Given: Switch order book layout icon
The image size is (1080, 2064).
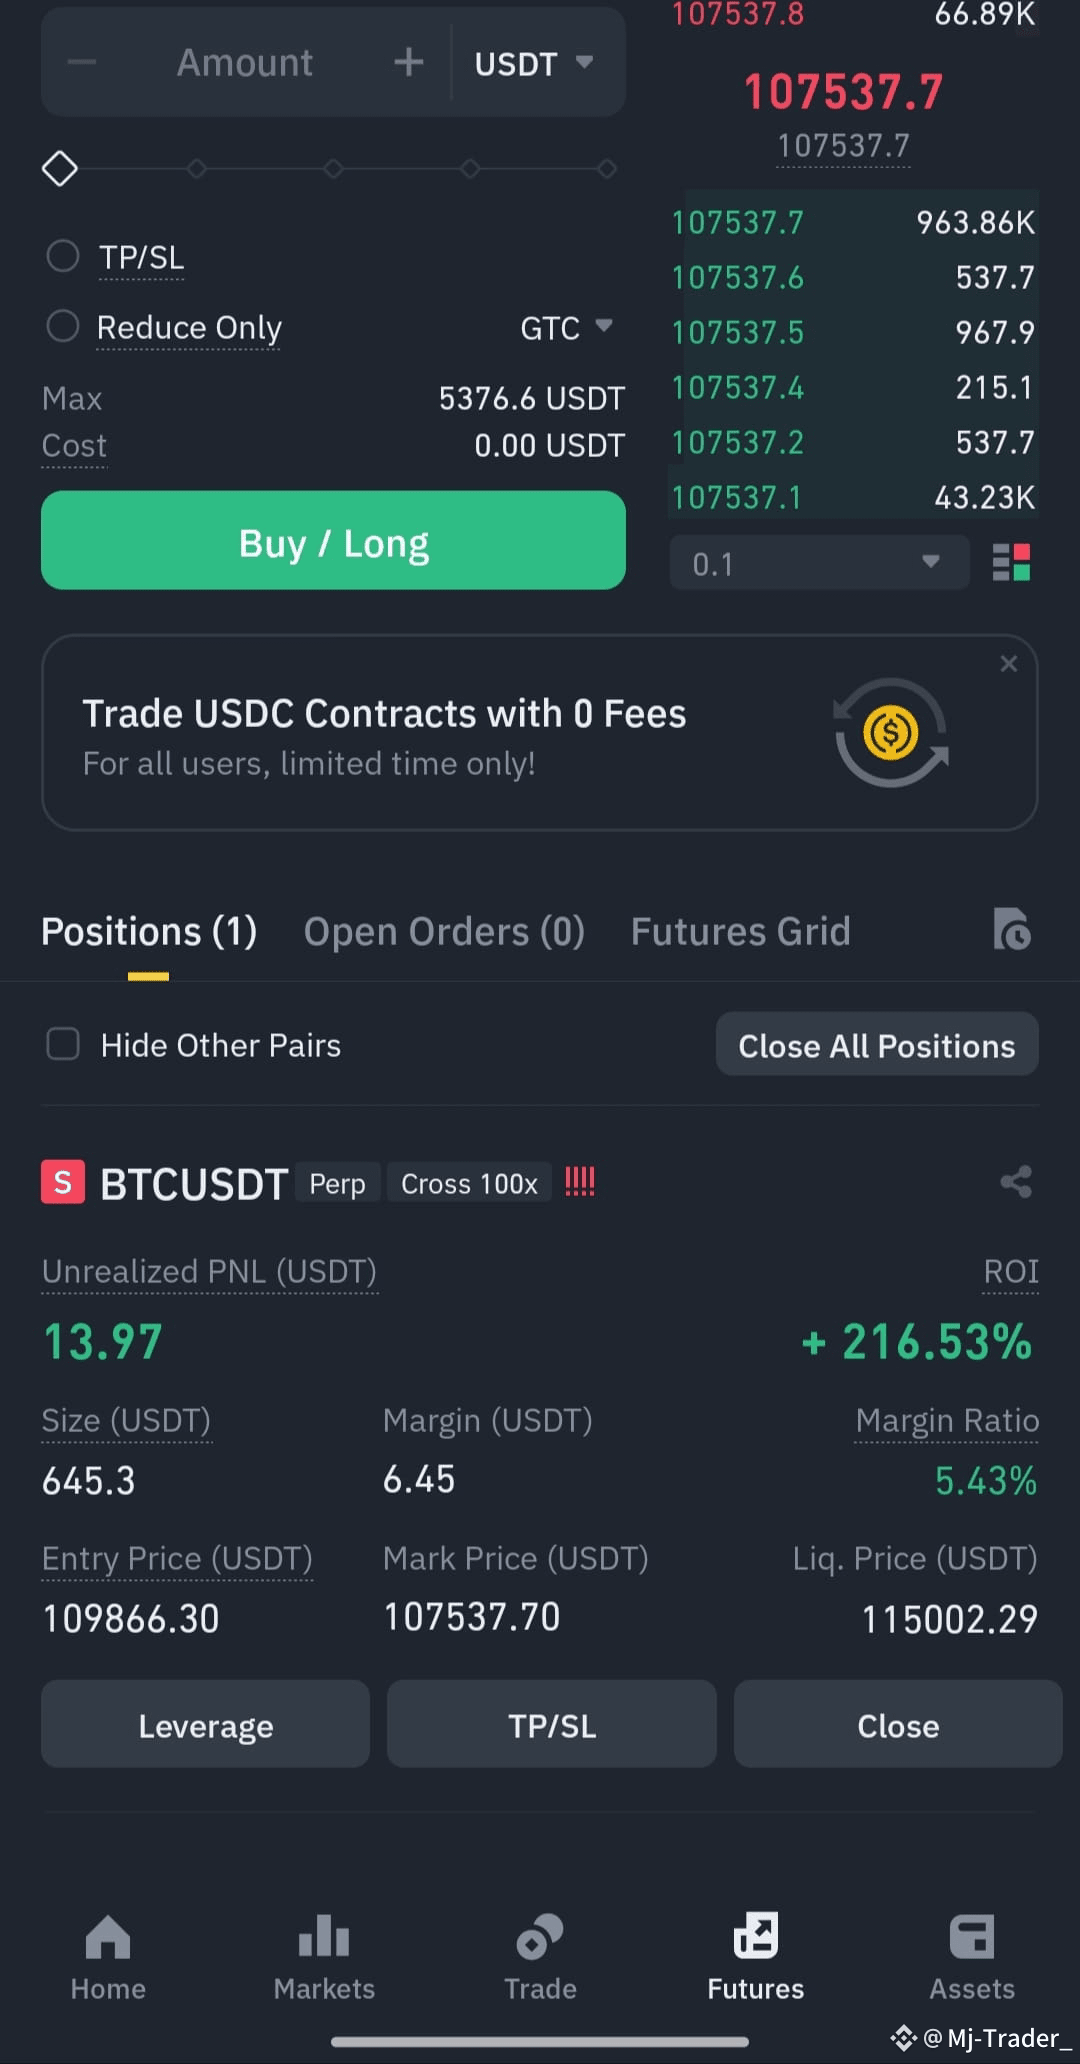Looking at the screenshot, I should point(1011,563).
